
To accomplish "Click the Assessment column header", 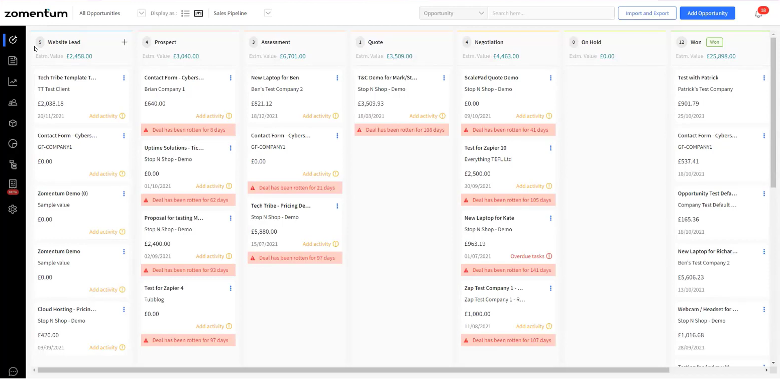I will click(276, 42).
